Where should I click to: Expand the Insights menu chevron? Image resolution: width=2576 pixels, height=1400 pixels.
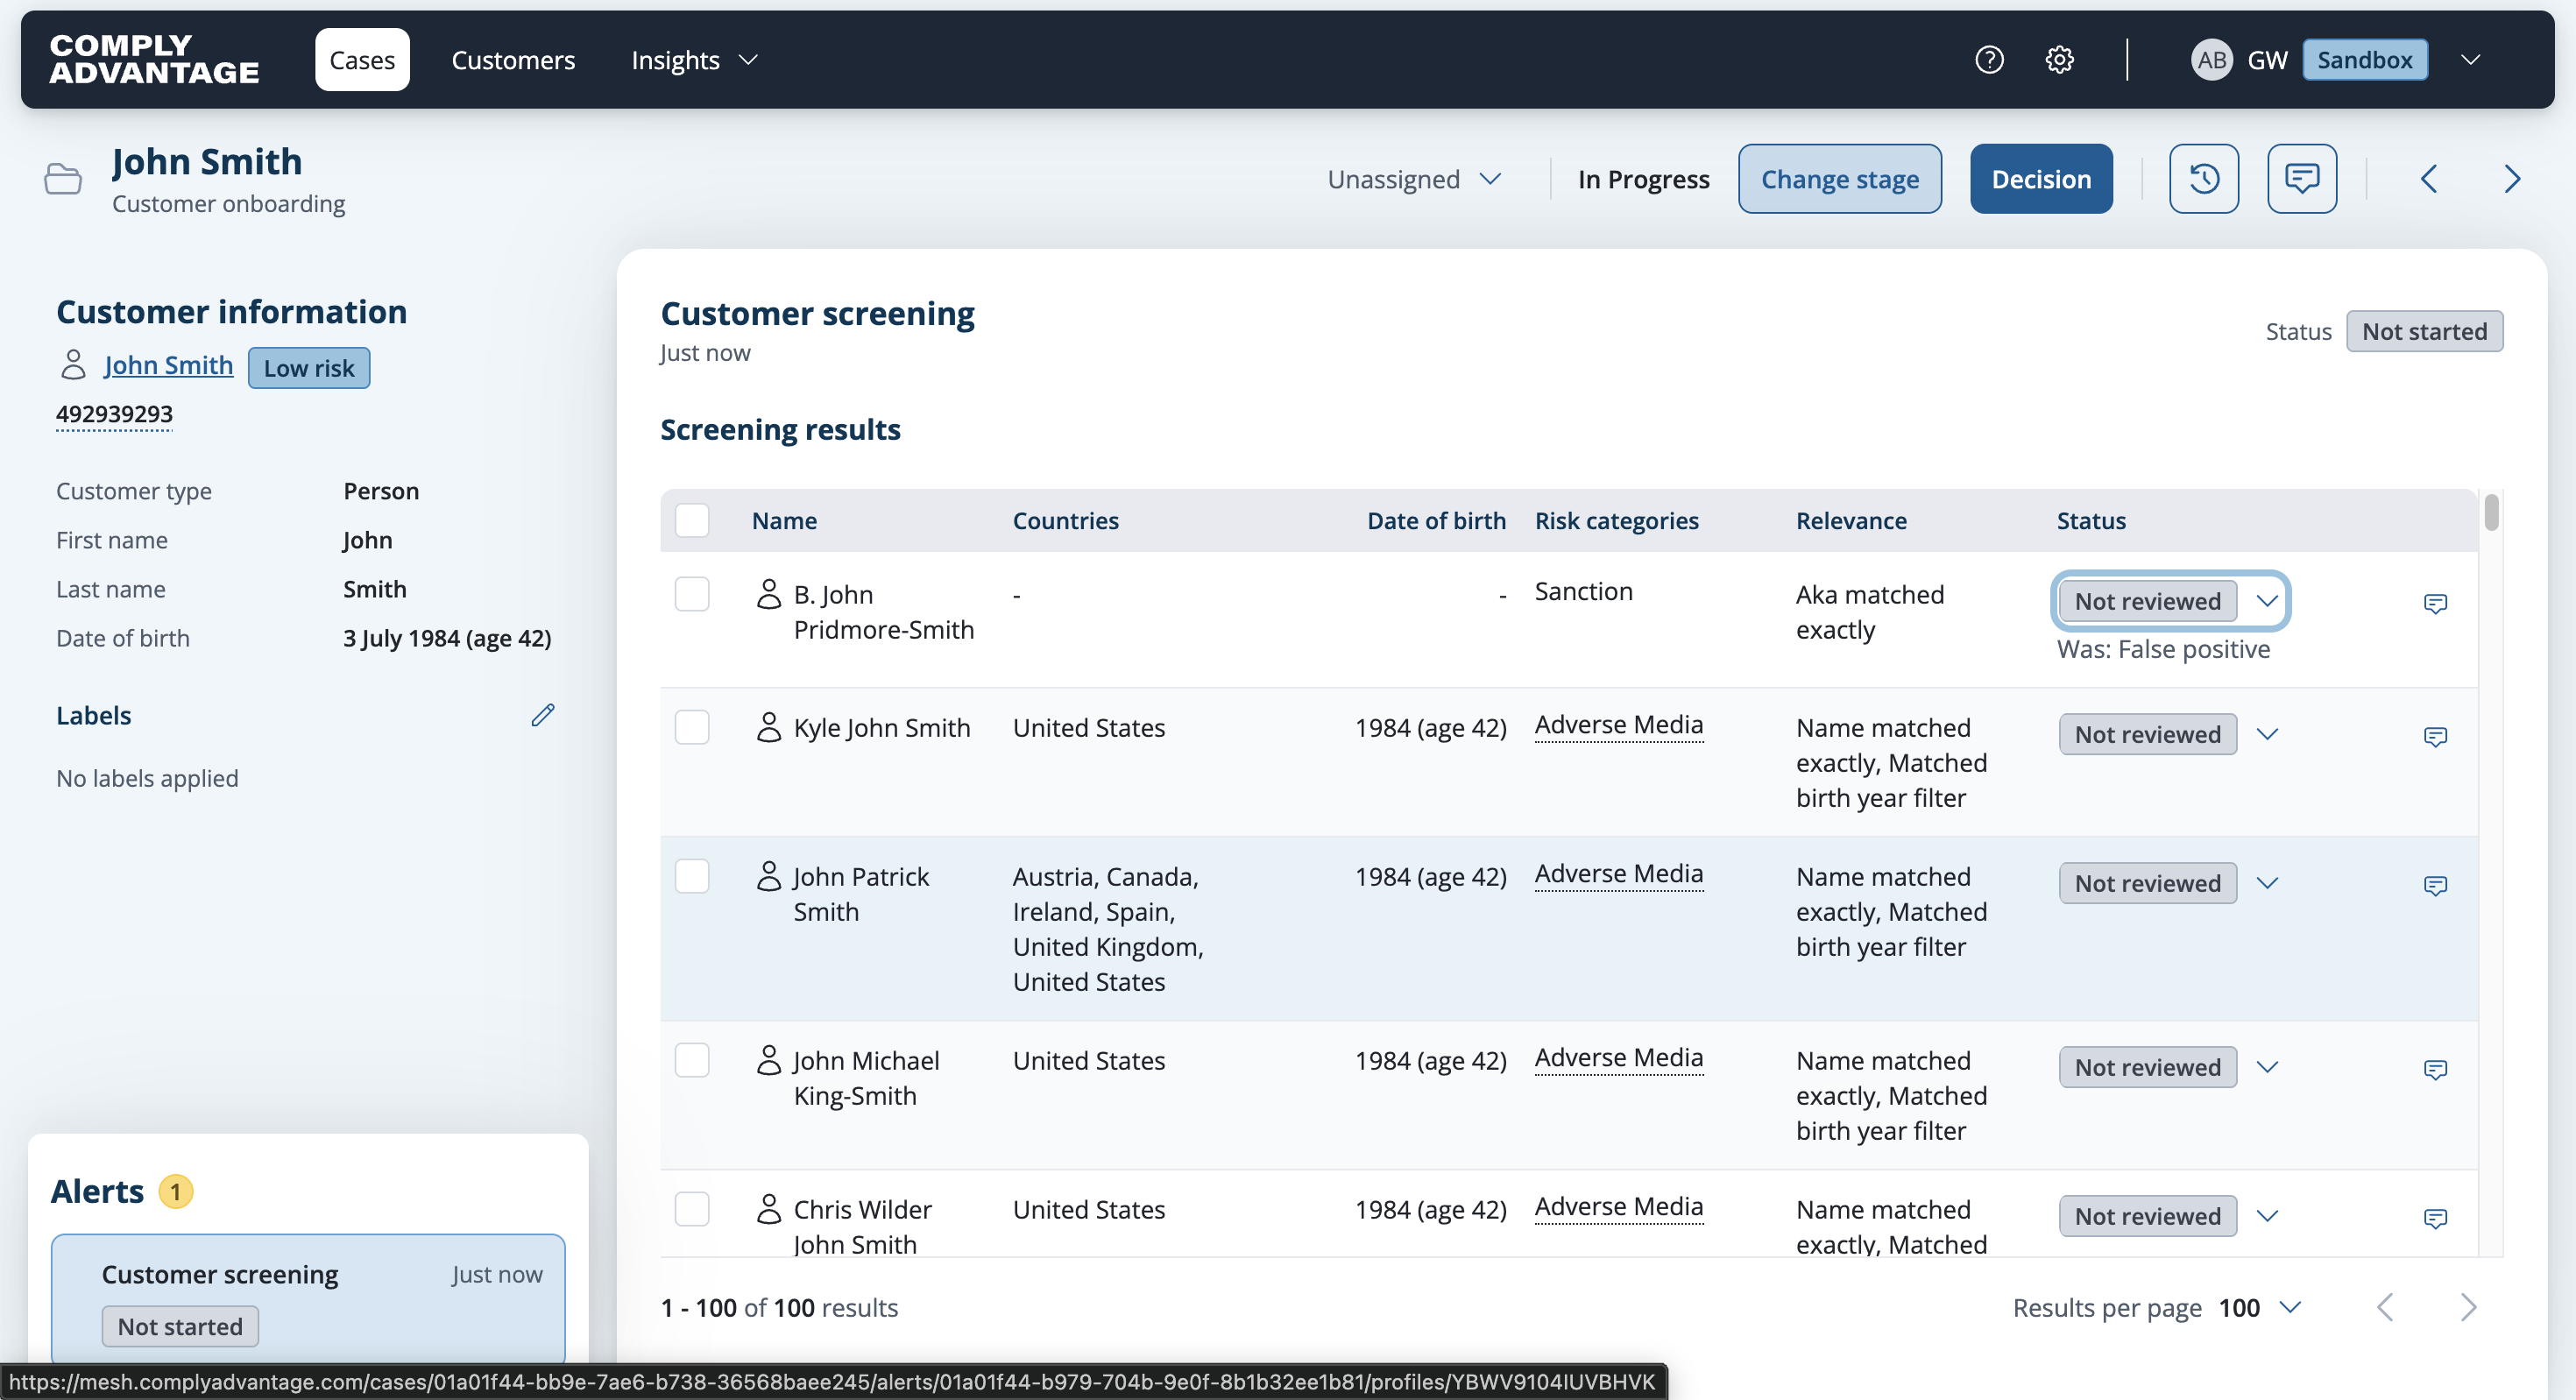748,60
